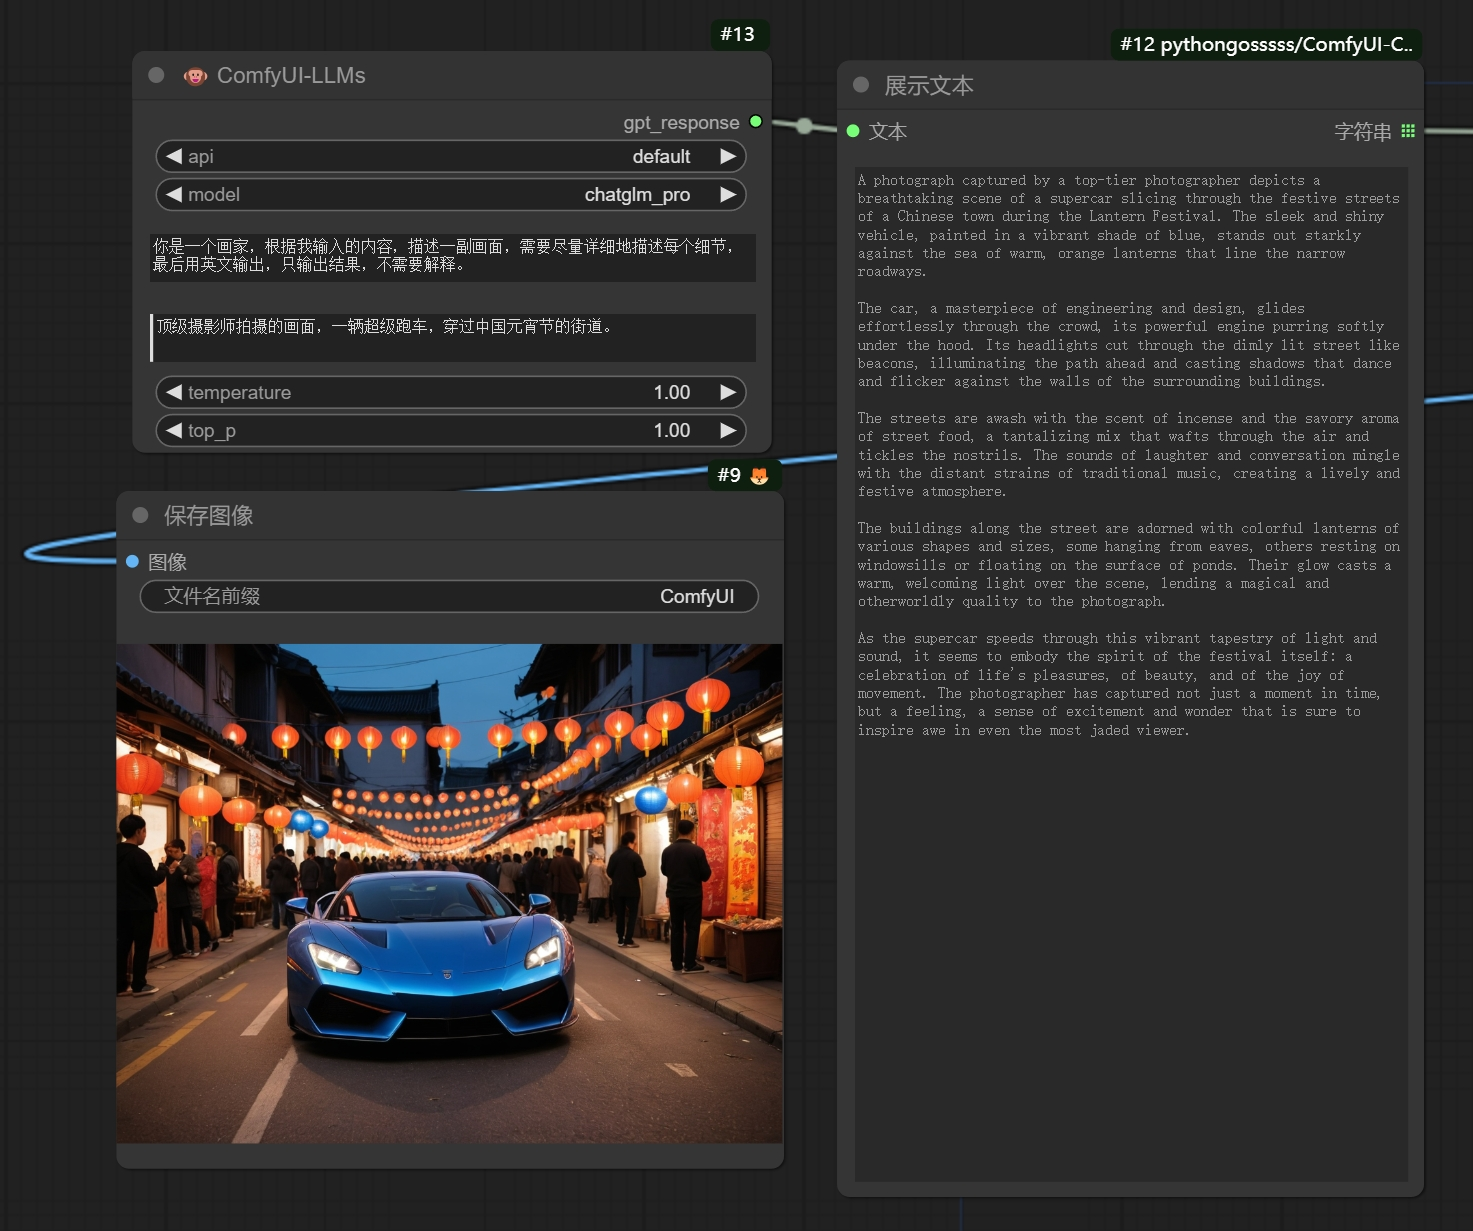This screenshot has height=1231, width=1473.
Task: Click the green grid icon beside 字符串
Action: (1408, 131)
